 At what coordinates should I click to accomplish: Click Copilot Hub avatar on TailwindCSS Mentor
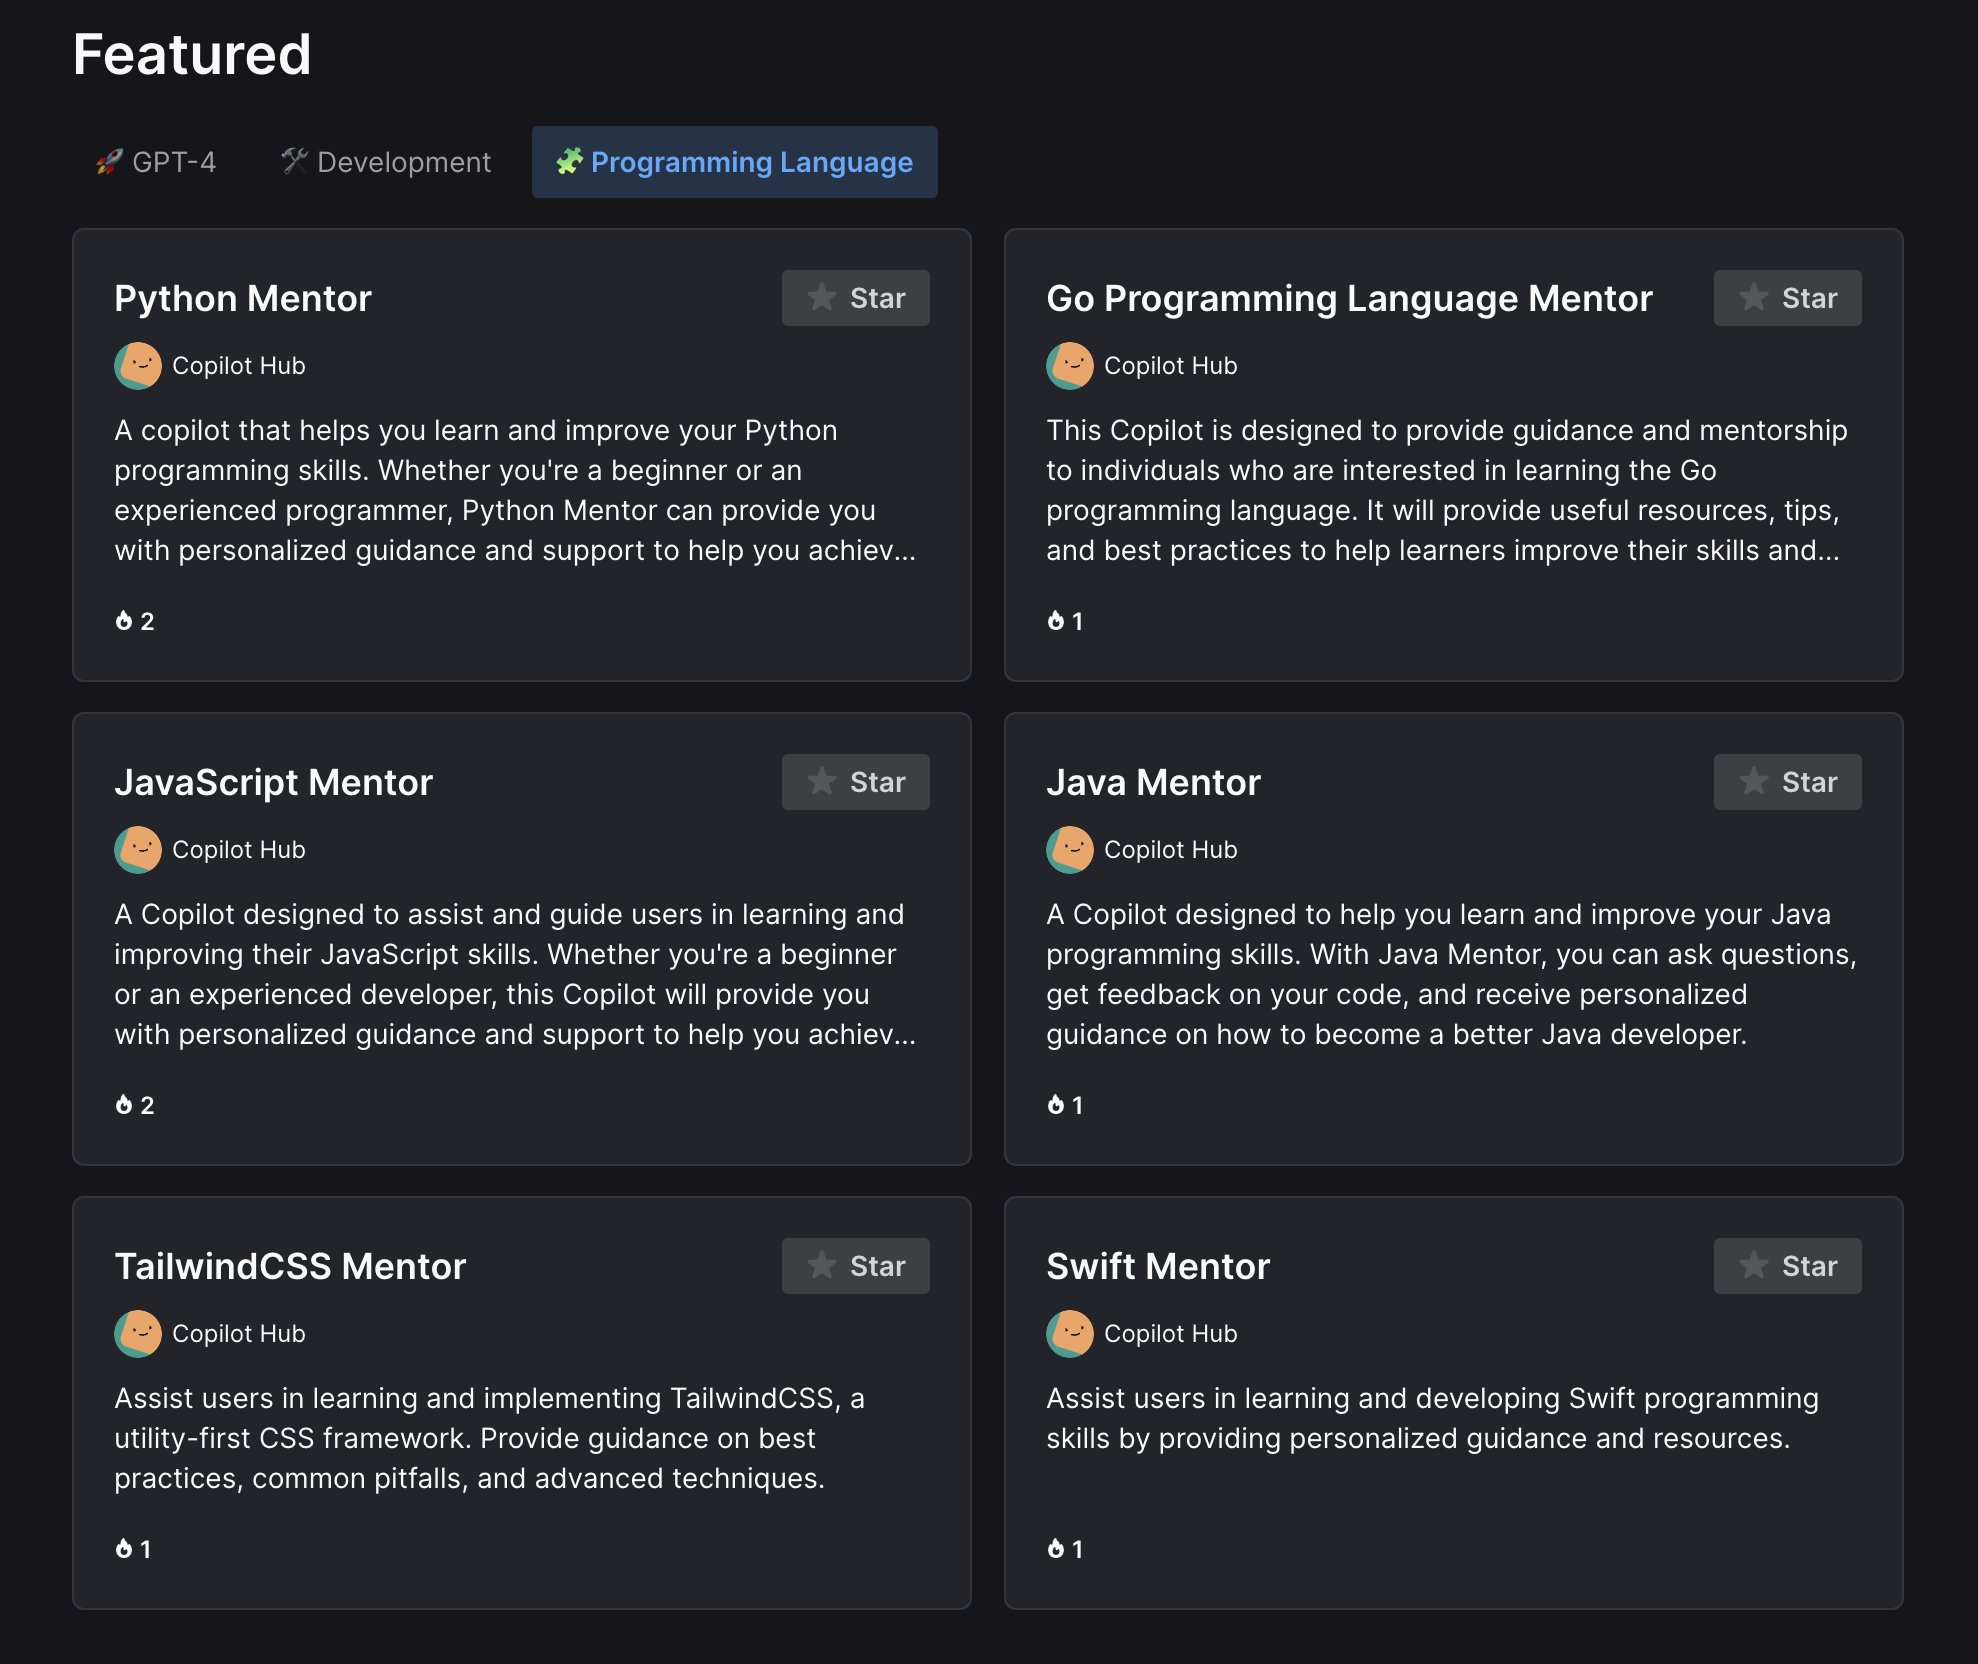tap(138, 1334)
